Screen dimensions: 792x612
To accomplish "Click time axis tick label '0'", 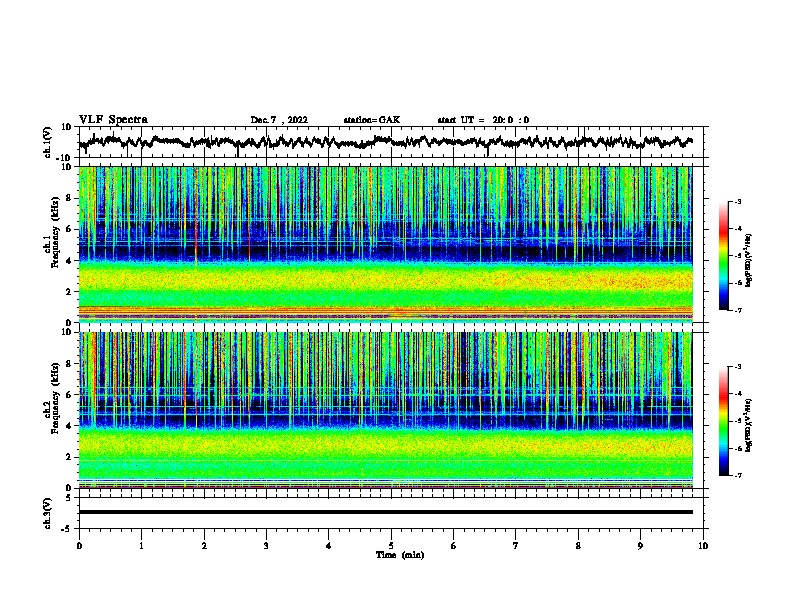I will [79, 546].
